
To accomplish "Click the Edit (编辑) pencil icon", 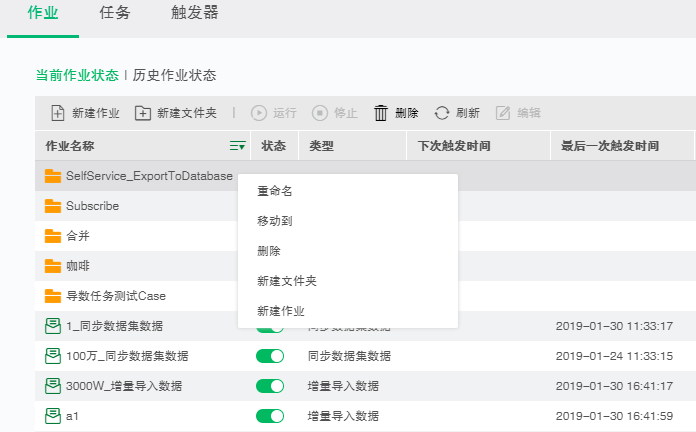I will click(x=504, y=114).
